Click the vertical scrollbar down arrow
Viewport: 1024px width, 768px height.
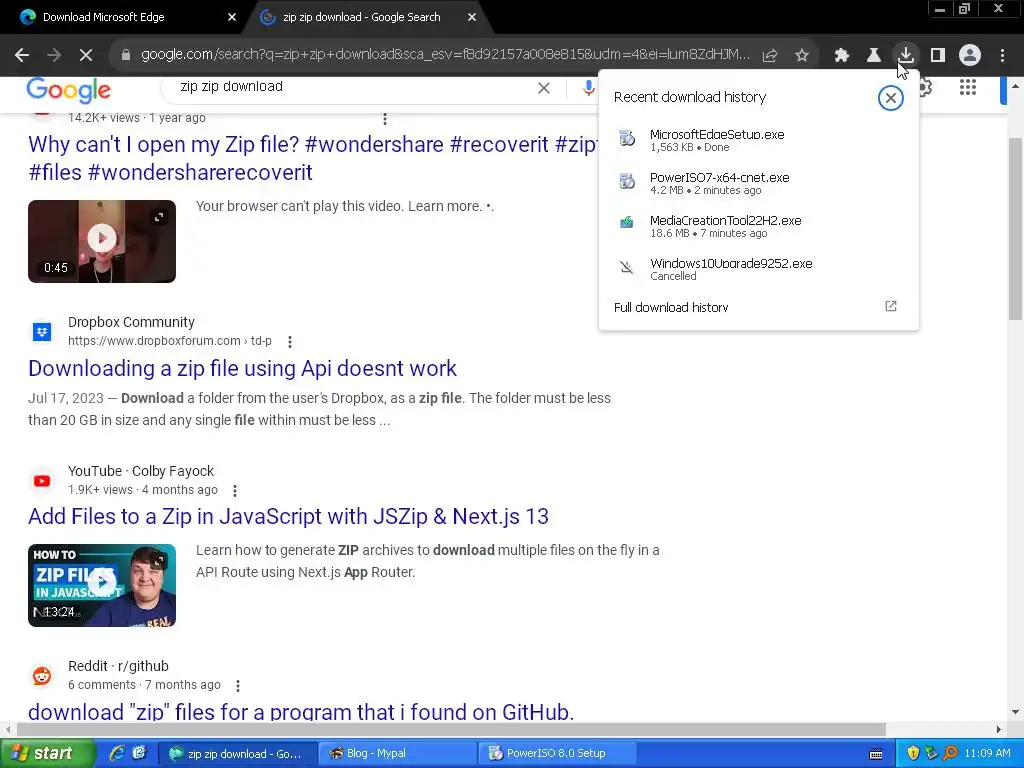click(x=1015, y=712)
